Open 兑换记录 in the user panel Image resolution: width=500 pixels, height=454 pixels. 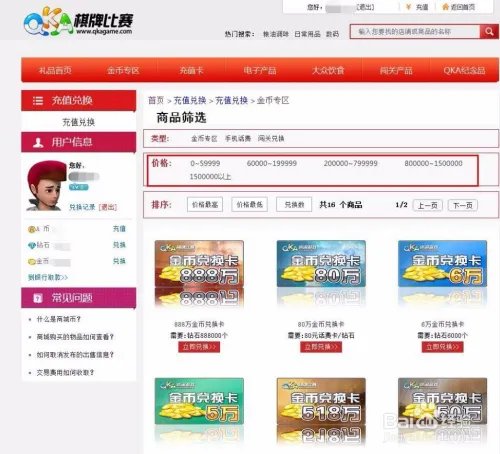tap(82, 207)
